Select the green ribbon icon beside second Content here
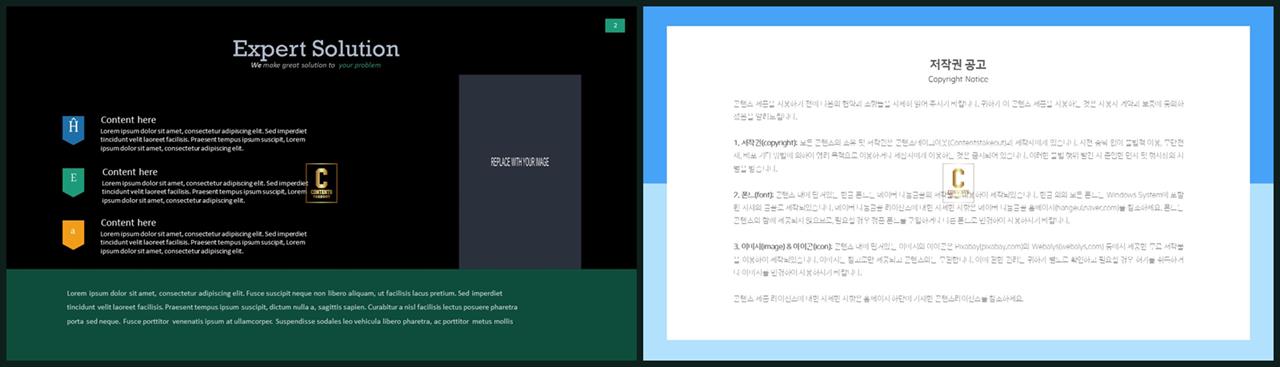The width and height of the screenshot is (1280, 367). click(x=73, y=181)
